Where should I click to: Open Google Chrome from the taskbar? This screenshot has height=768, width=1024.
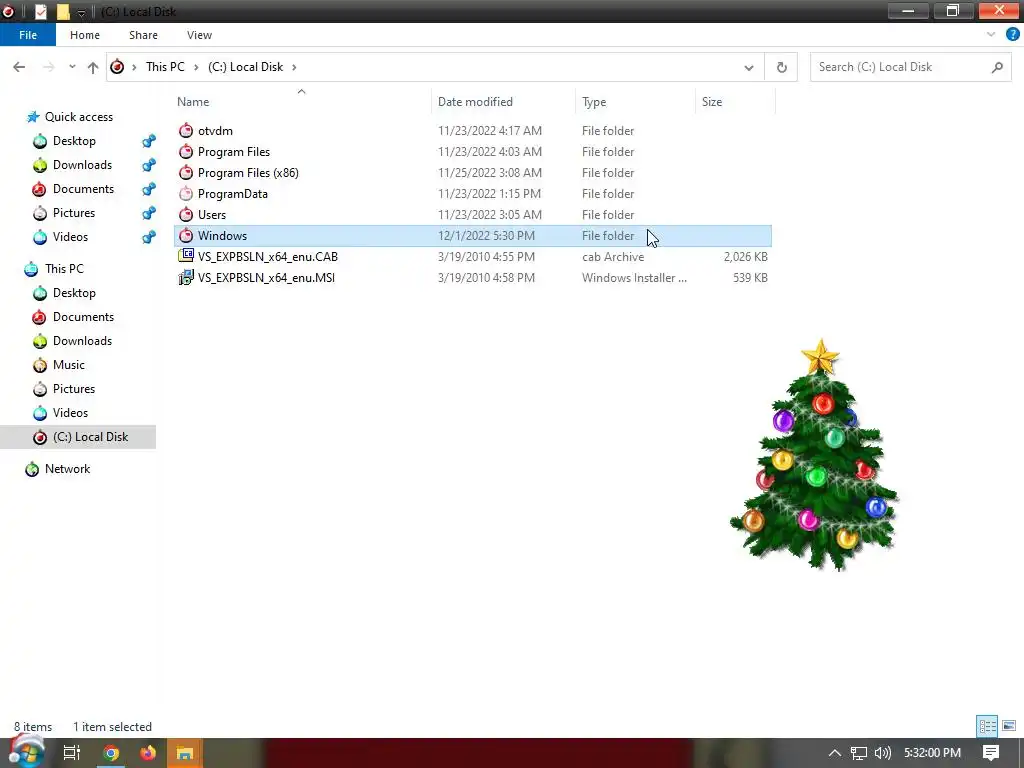(x=111, y=753)
